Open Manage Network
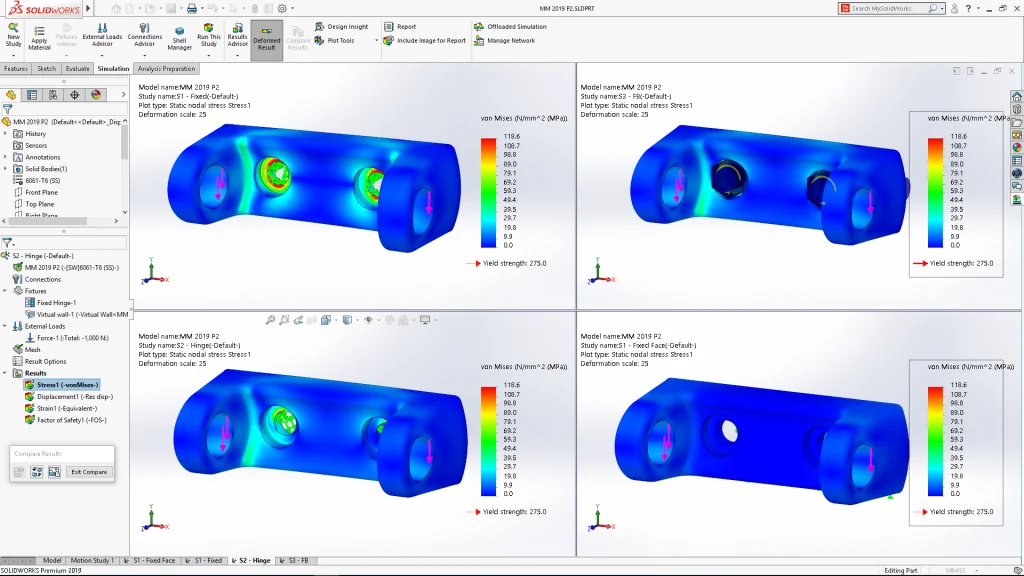The image size is (1024, 576). pyautogui.click(x=504, y=40)
